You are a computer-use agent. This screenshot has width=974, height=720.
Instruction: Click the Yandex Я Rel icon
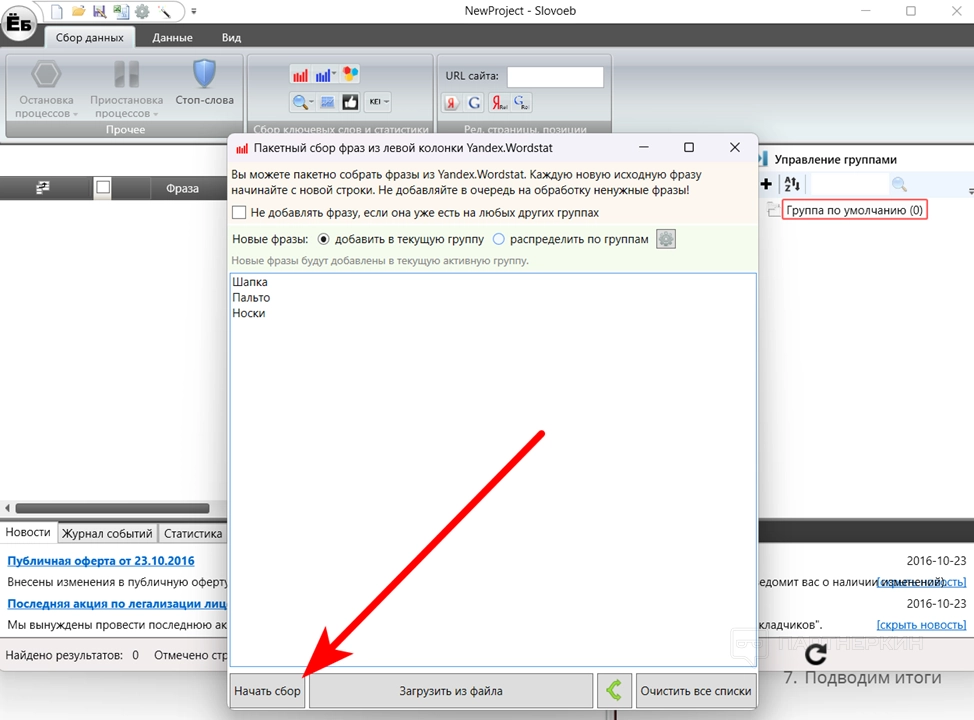(x=498, y=103)
